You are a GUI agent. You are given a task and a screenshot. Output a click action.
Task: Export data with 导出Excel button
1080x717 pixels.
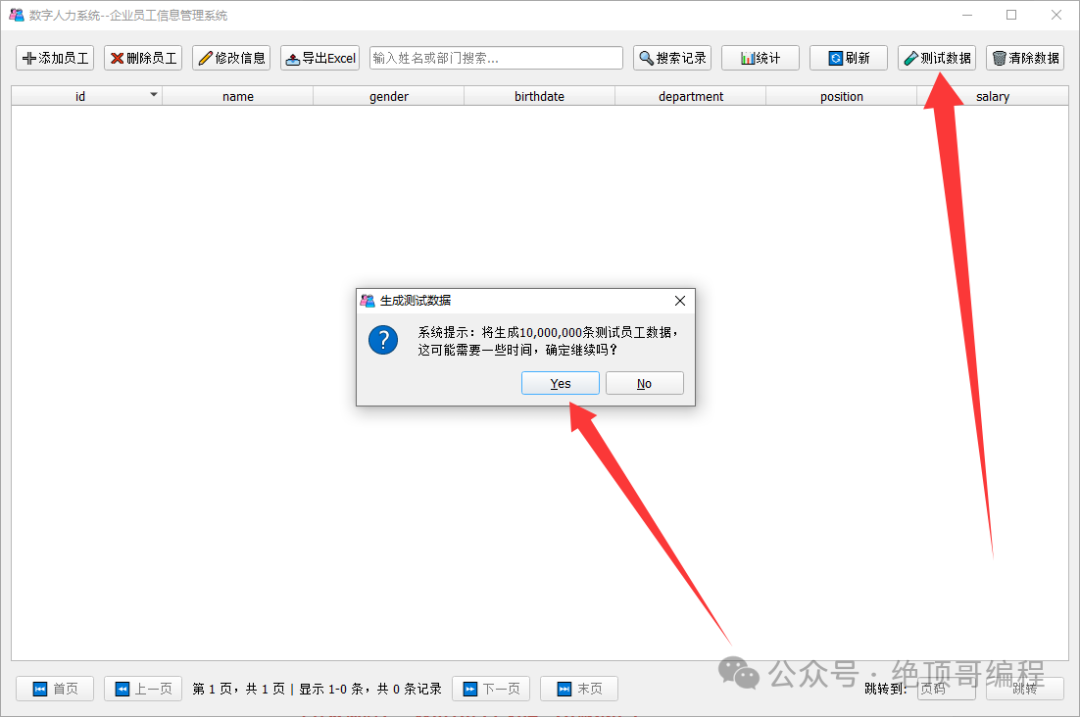320,58
